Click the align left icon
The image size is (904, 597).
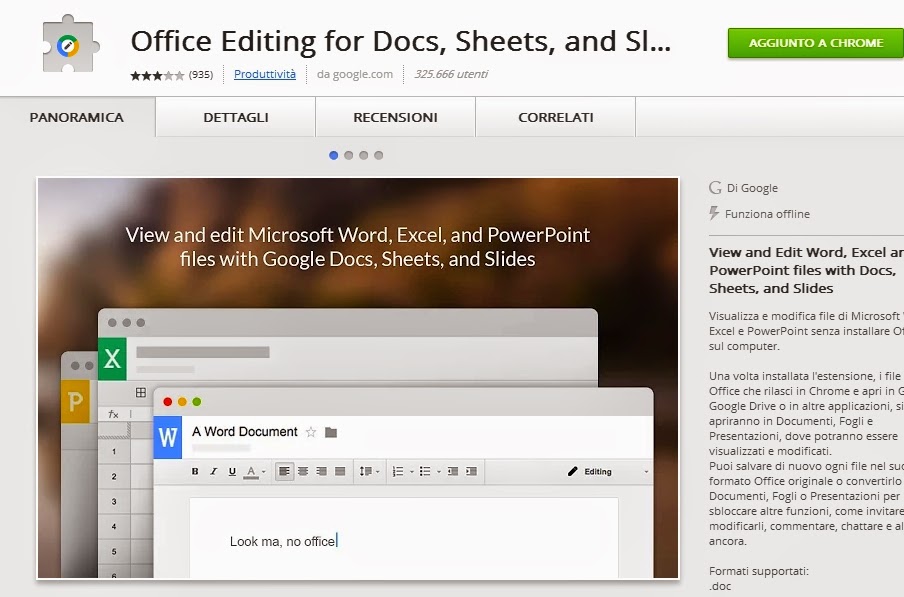coord(284,471)
